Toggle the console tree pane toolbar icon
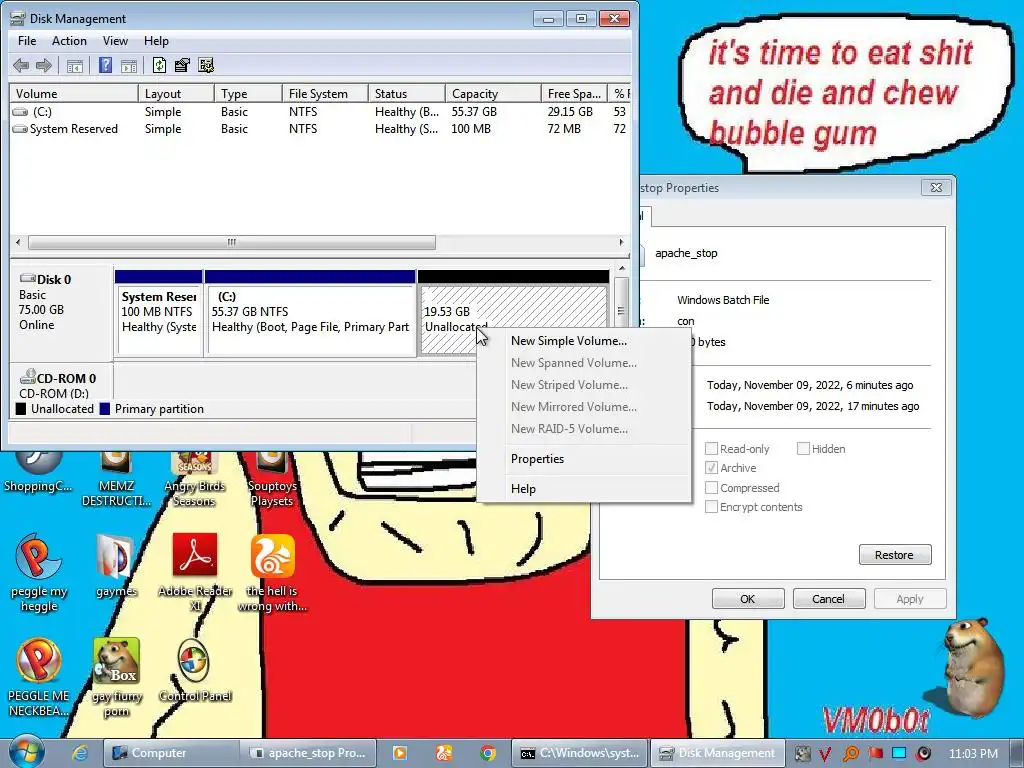 pyautogui.click(x=75, y=65)
